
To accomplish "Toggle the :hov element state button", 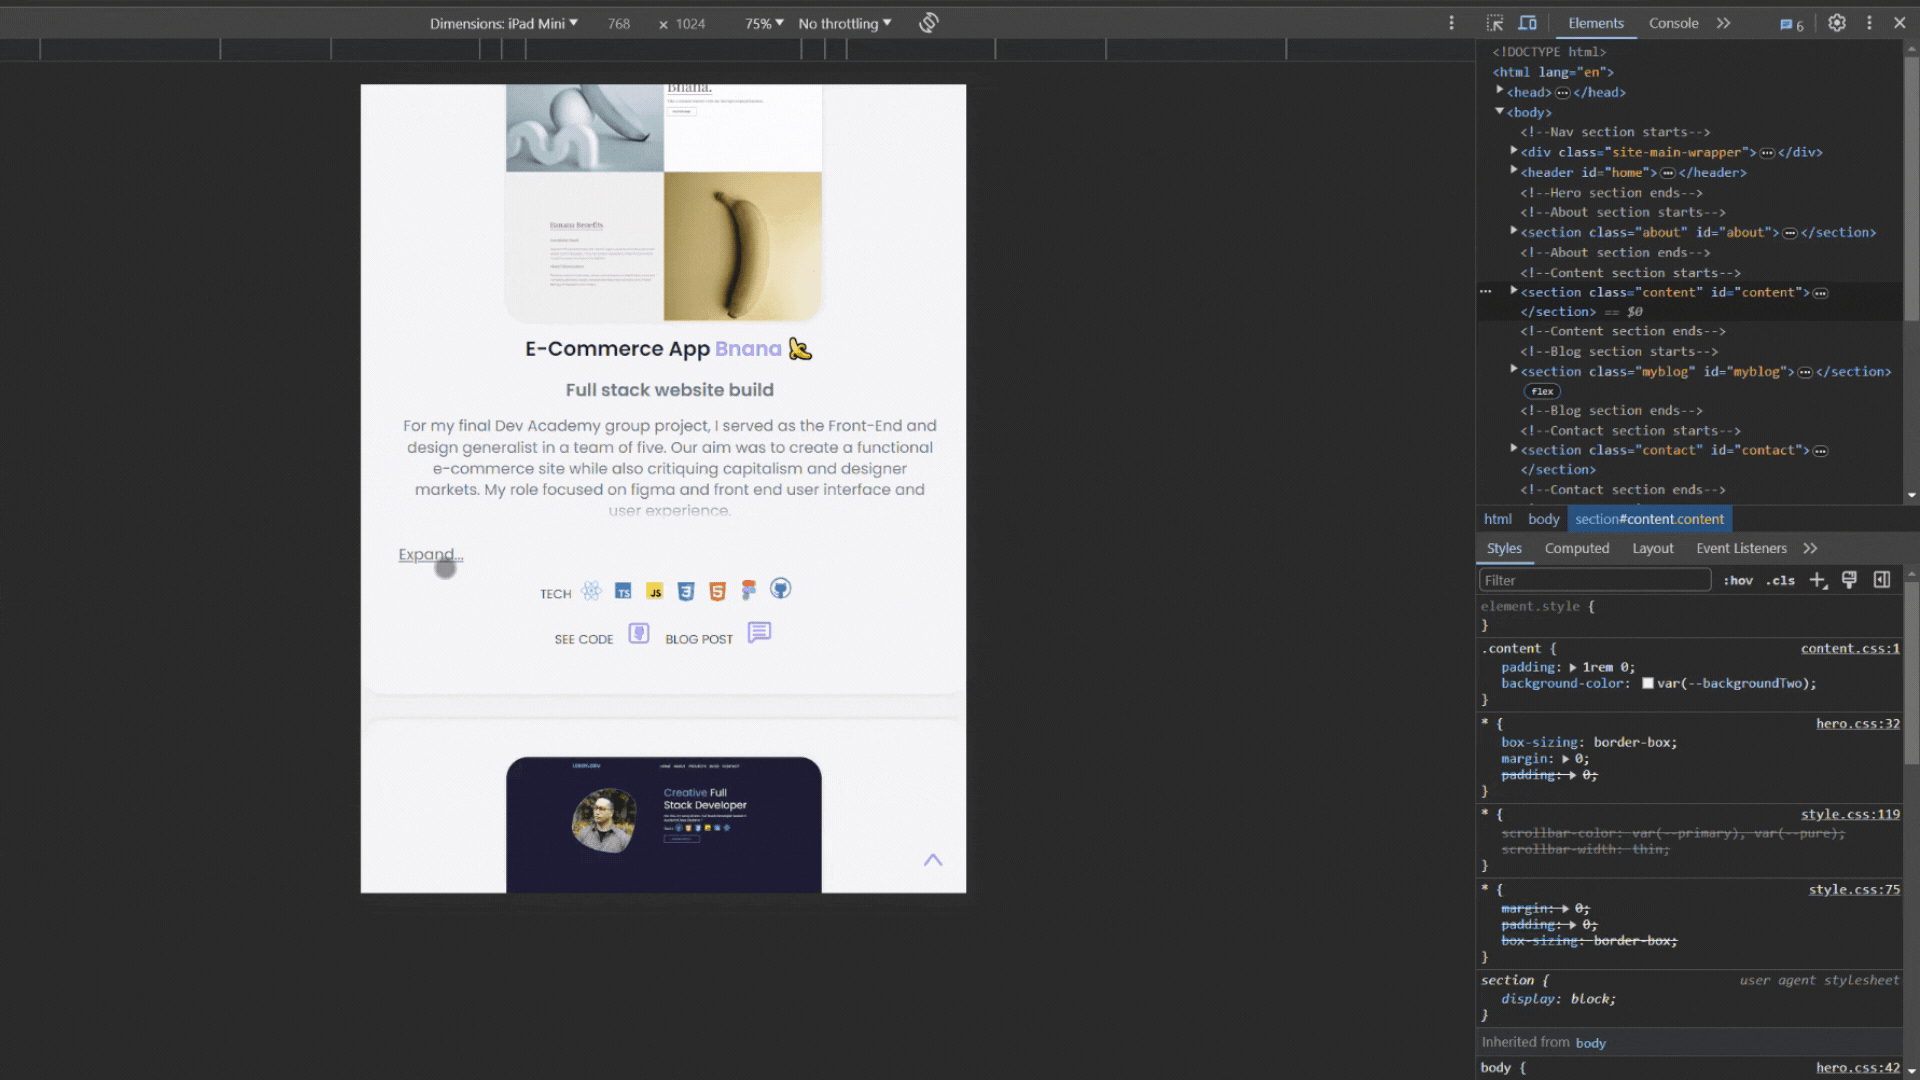I will point(1738,580).
